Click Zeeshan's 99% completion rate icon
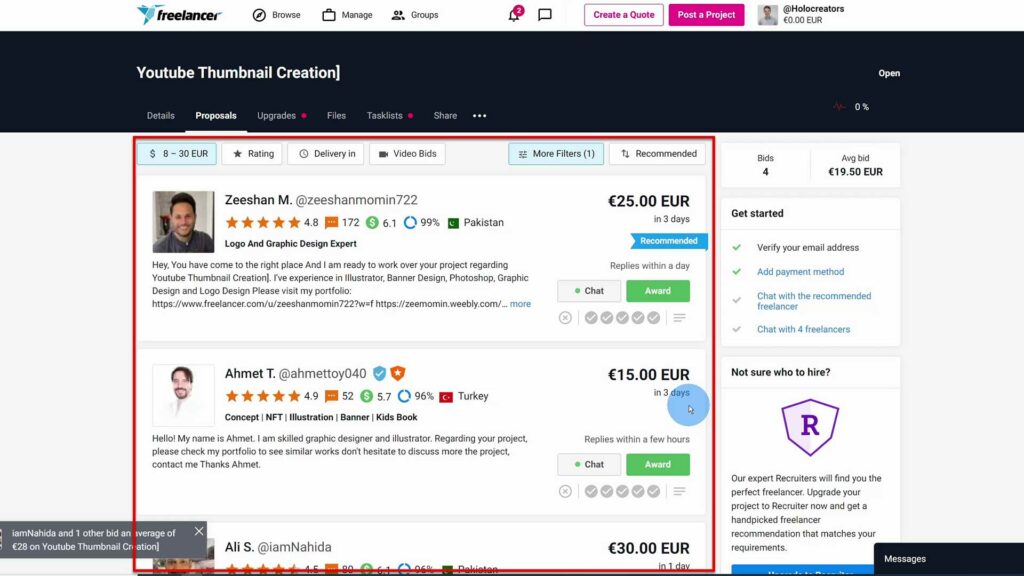The width and height of the screenshot is (1024, 576). [410, 223]
